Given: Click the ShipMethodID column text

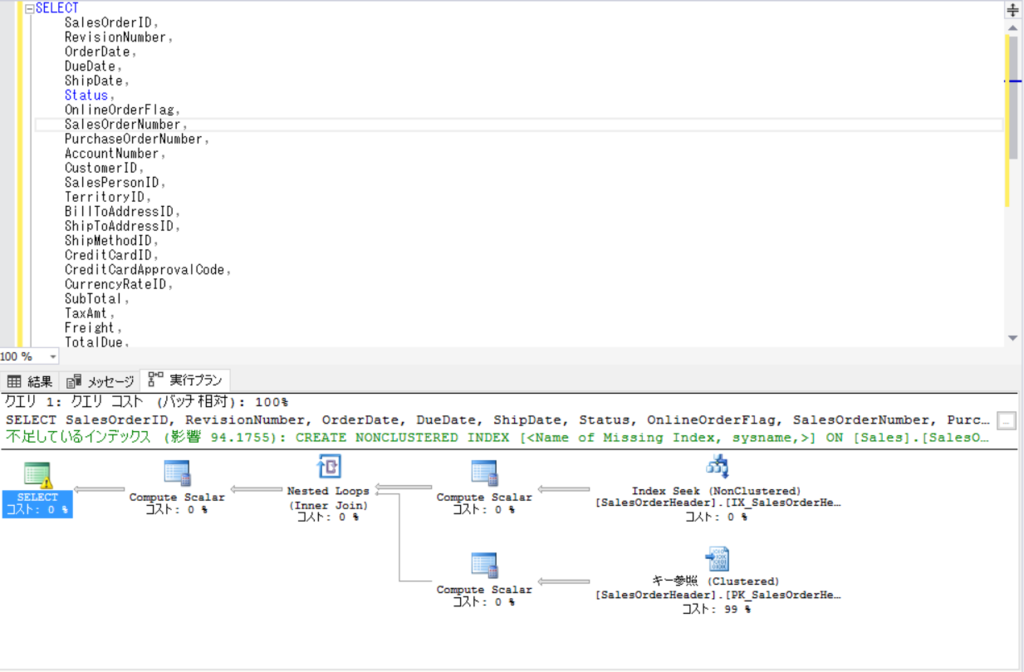Looking at the screenshot, I should [108, 241].
